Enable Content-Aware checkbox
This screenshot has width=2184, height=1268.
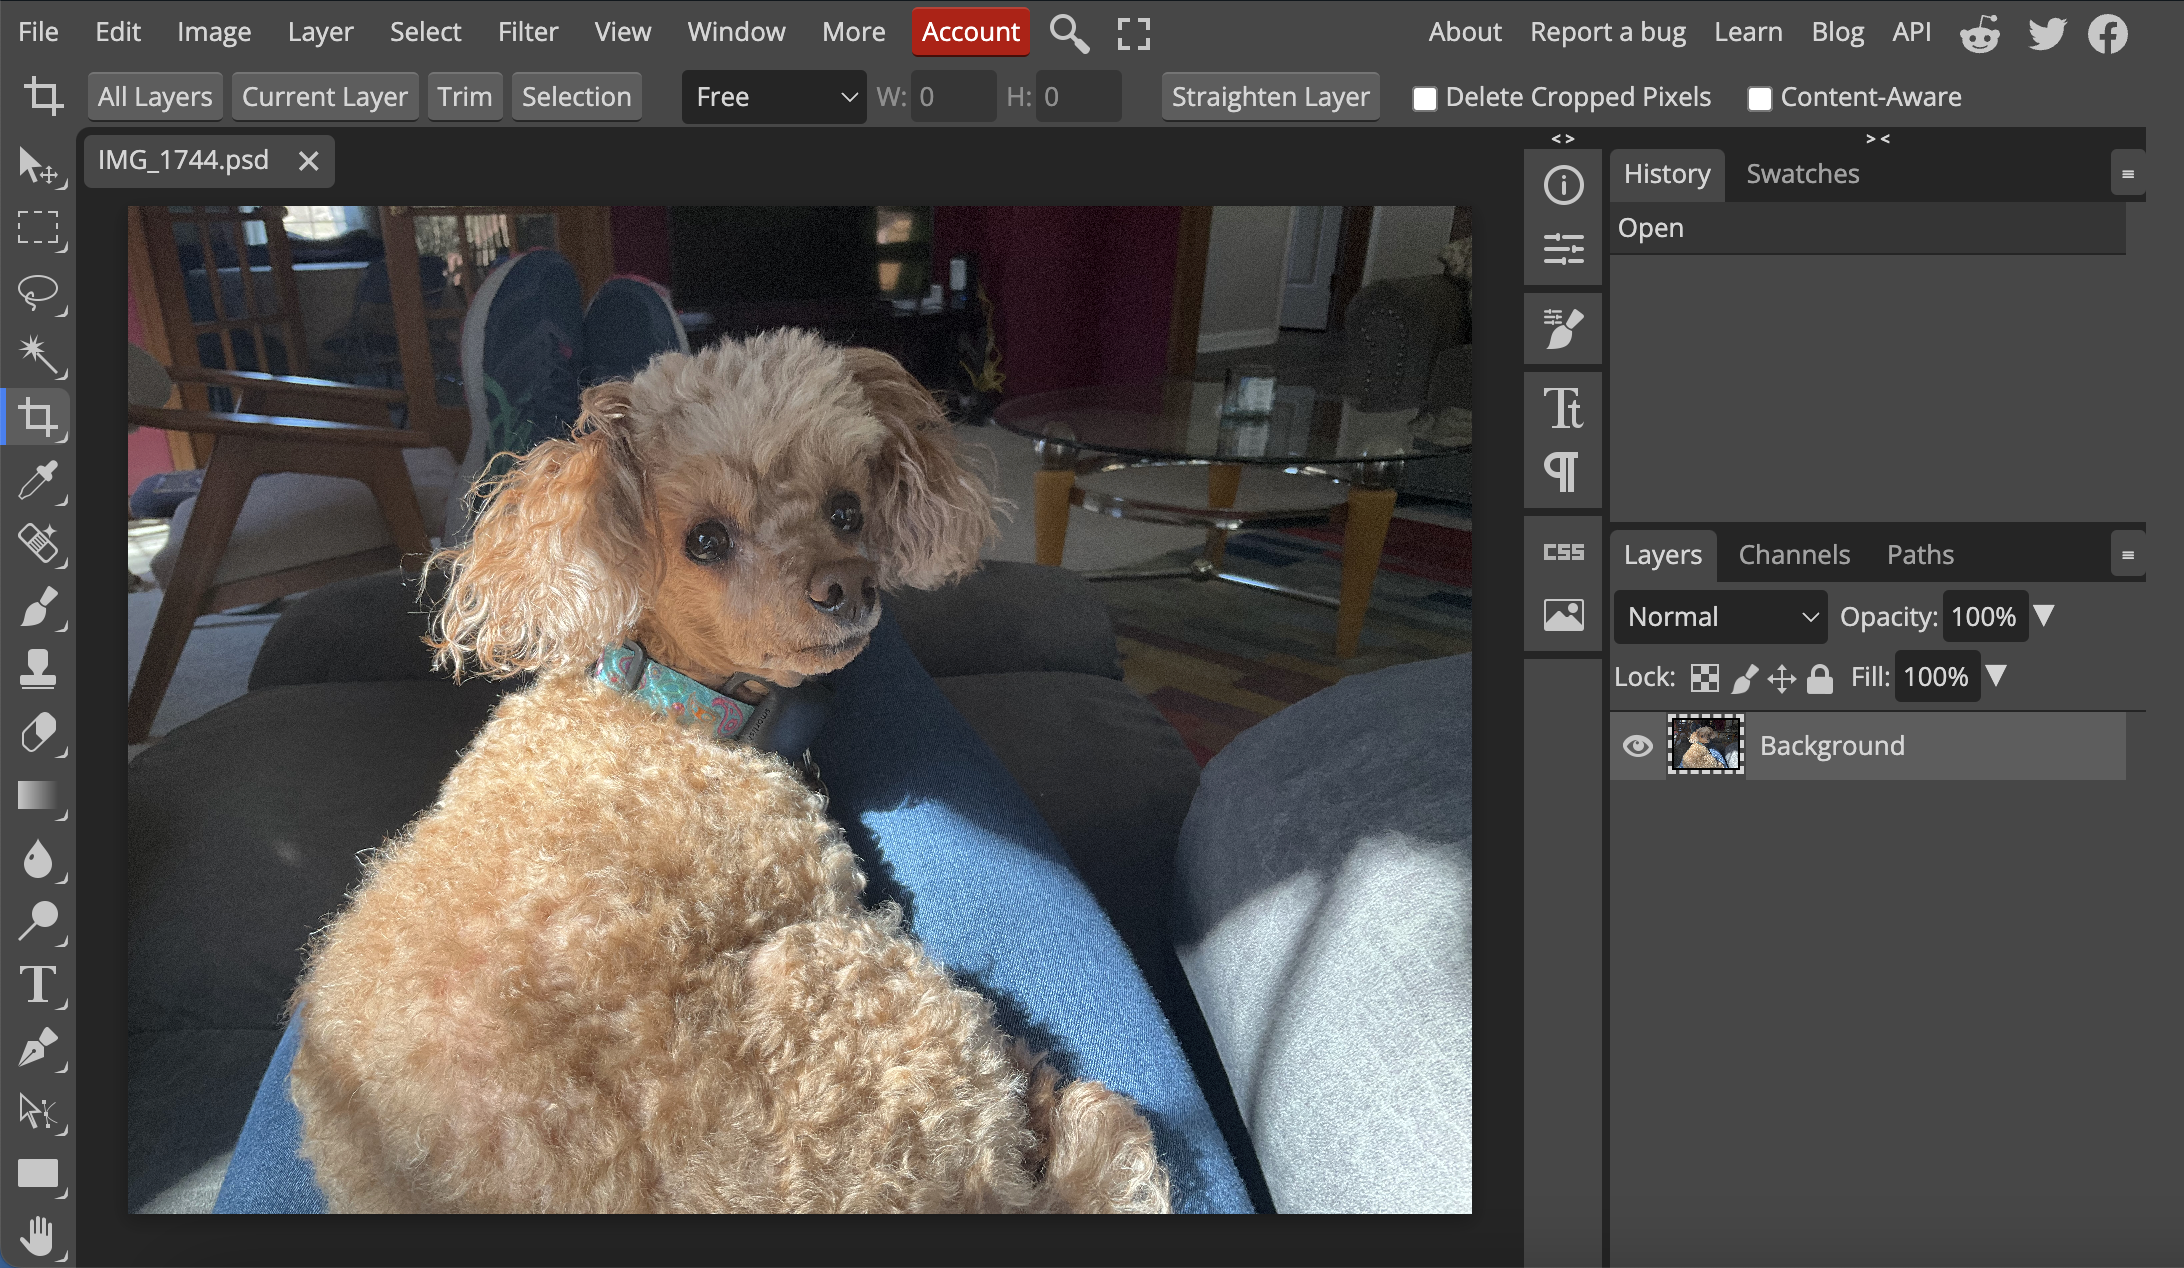coord(1755,97)
